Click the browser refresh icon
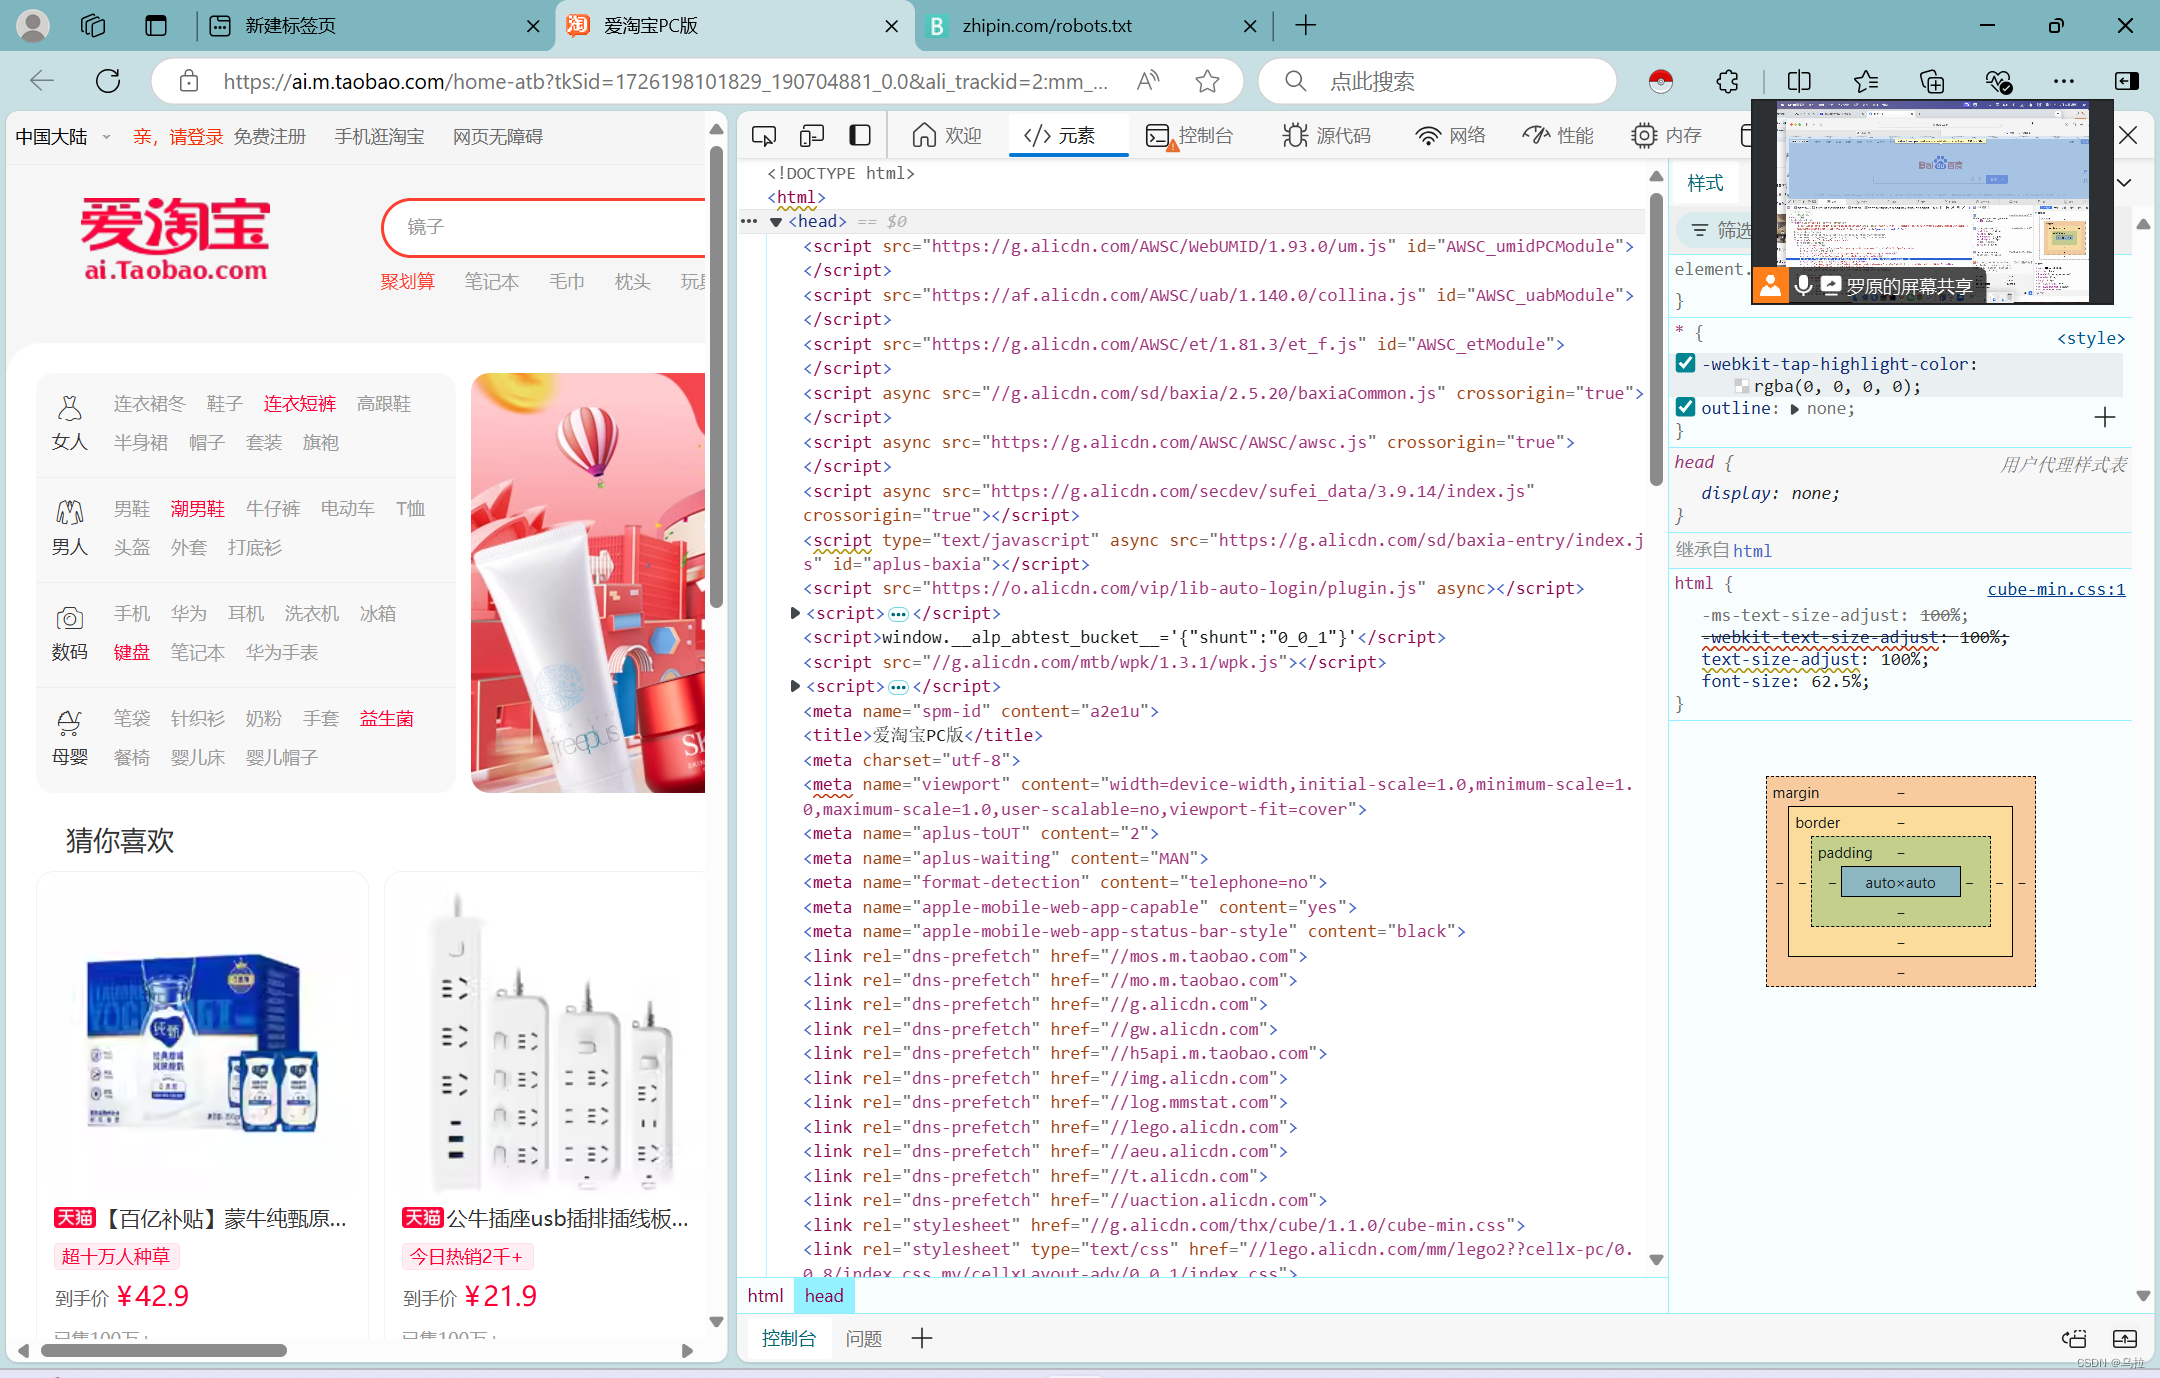The width and height of the screenshot is (2160, 1378). [108, 81]
